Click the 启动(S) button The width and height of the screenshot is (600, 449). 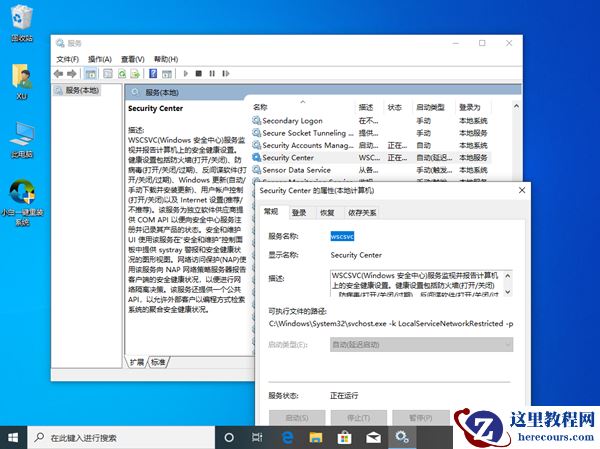coord(297,418)
